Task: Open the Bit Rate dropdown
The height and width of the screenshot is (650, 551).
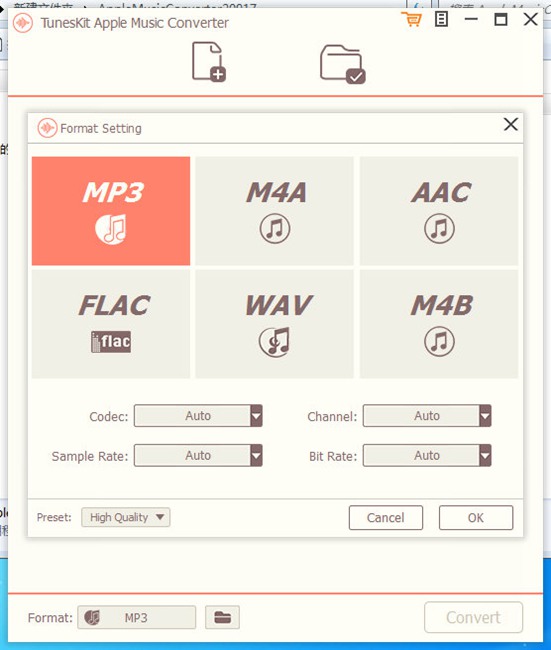Action: 427,456
